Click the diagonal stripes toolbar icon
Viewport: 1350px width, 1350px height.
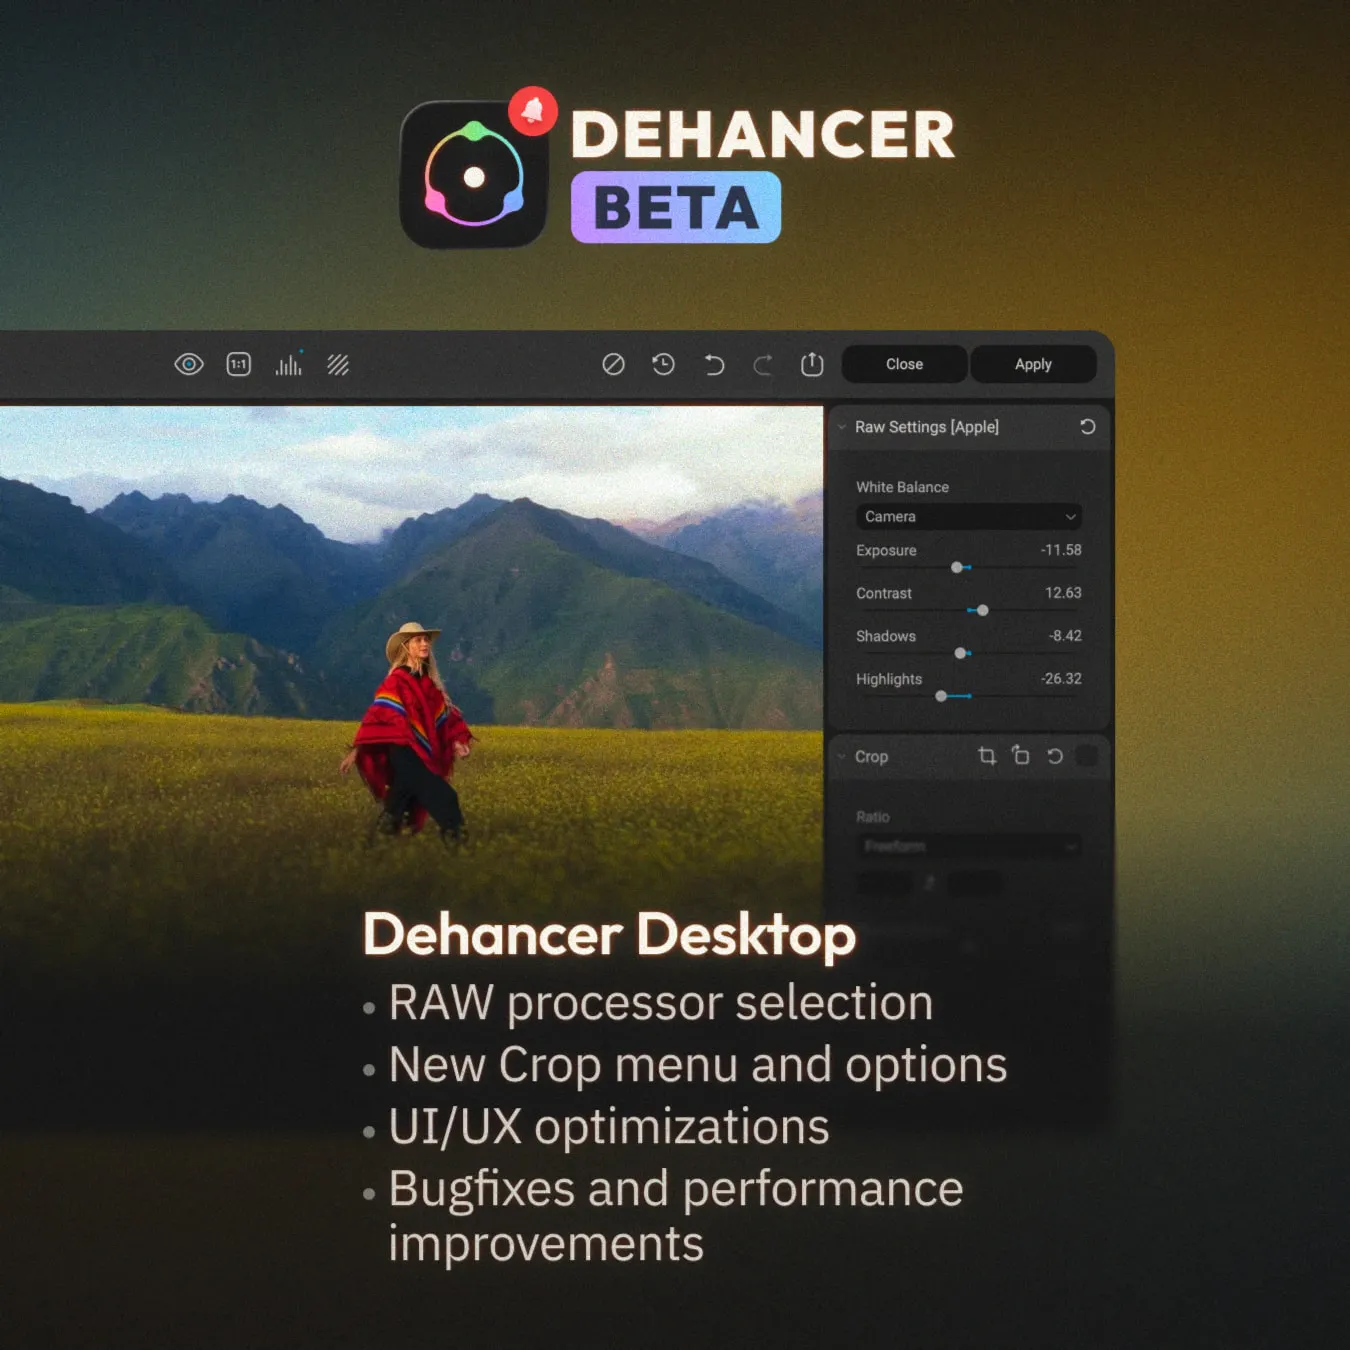[x=338, y=365]
